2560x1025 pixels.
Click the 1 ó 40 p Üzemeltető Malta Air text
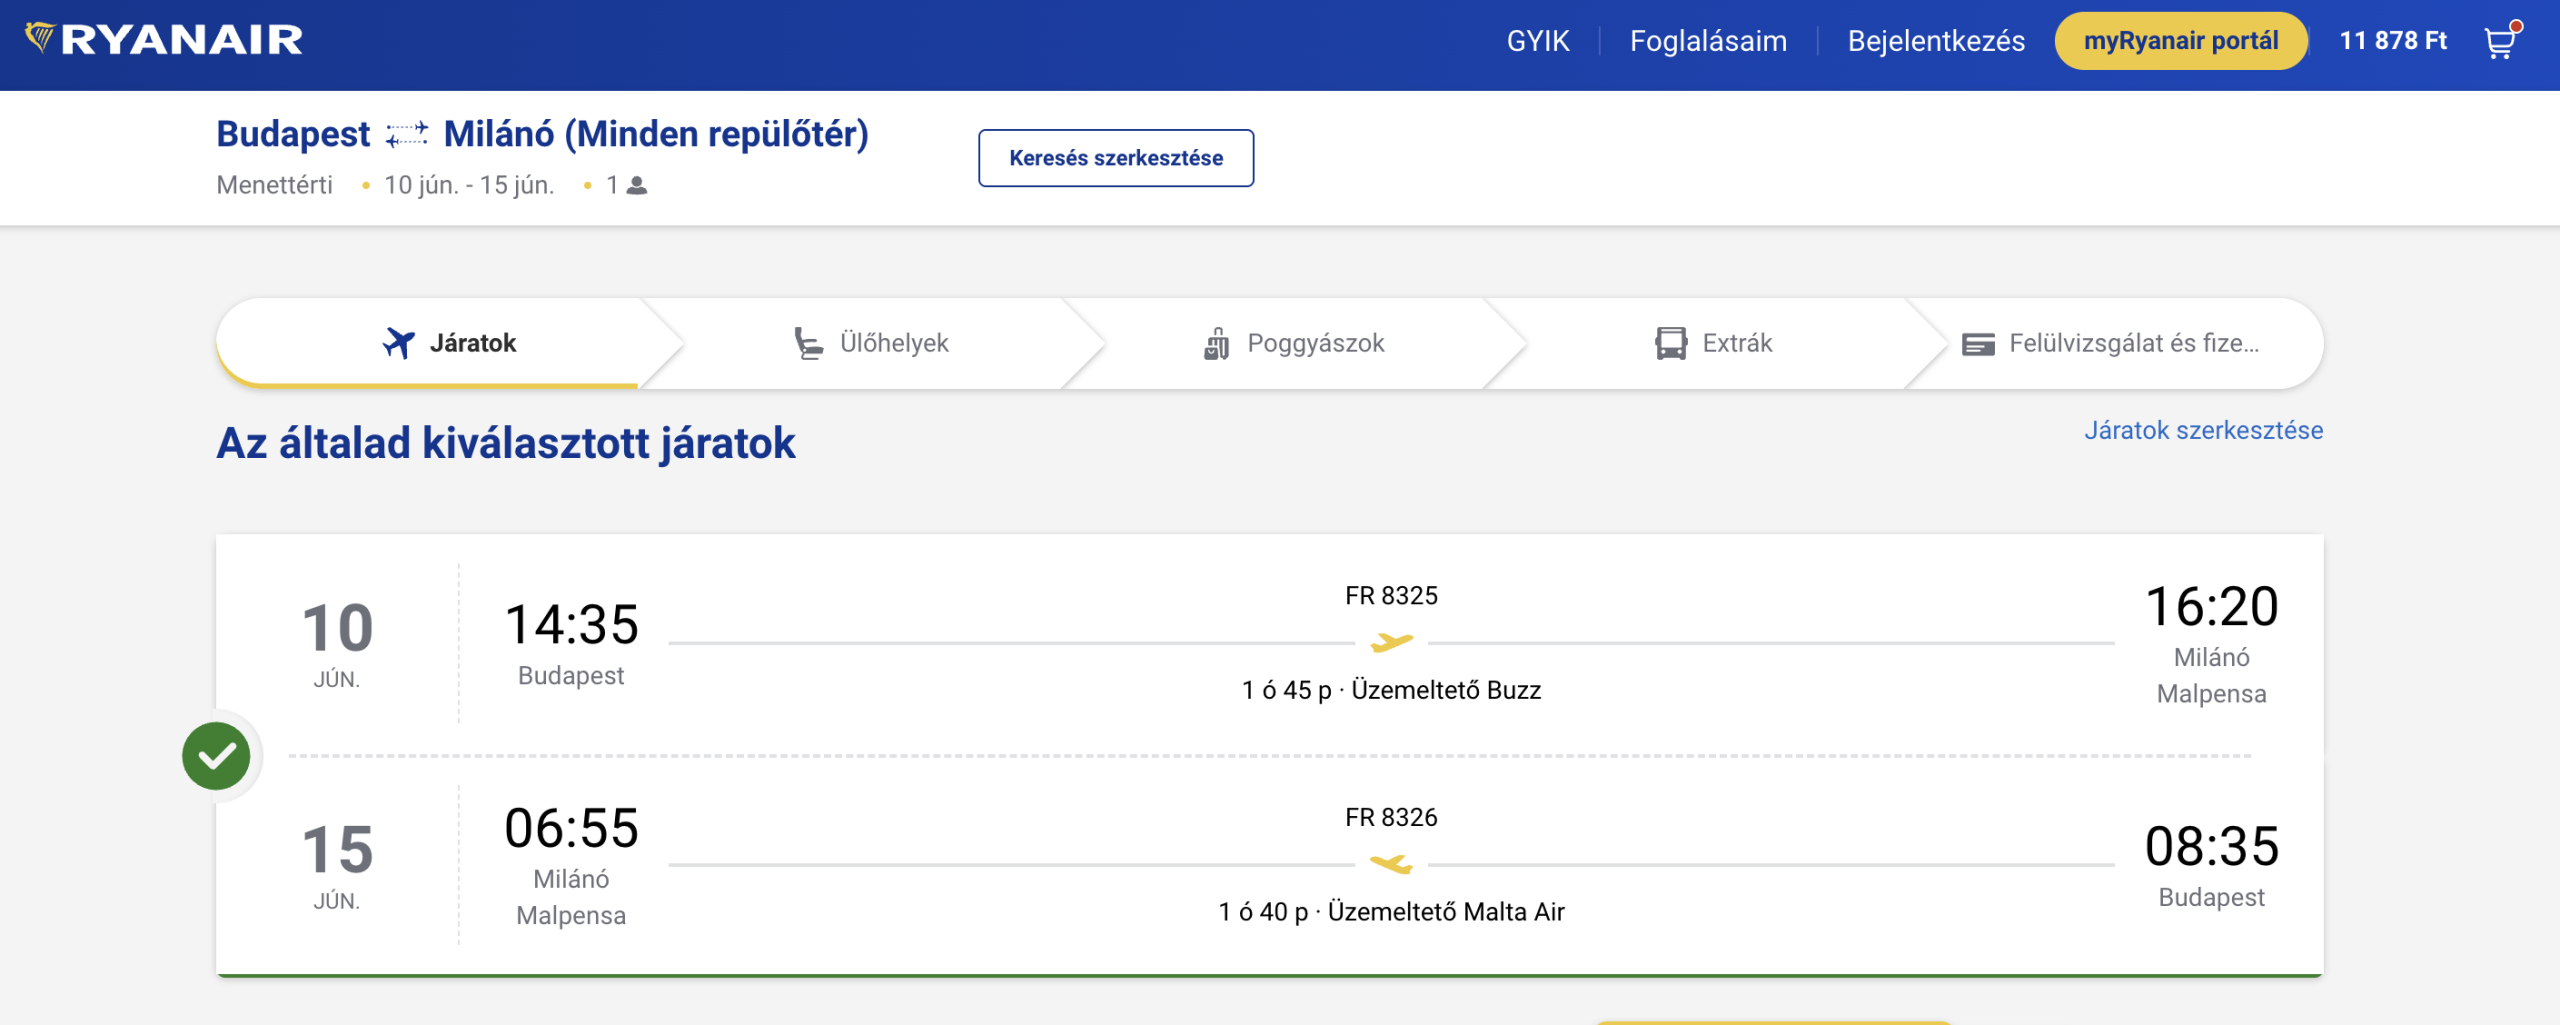(x=1391, y=912)
